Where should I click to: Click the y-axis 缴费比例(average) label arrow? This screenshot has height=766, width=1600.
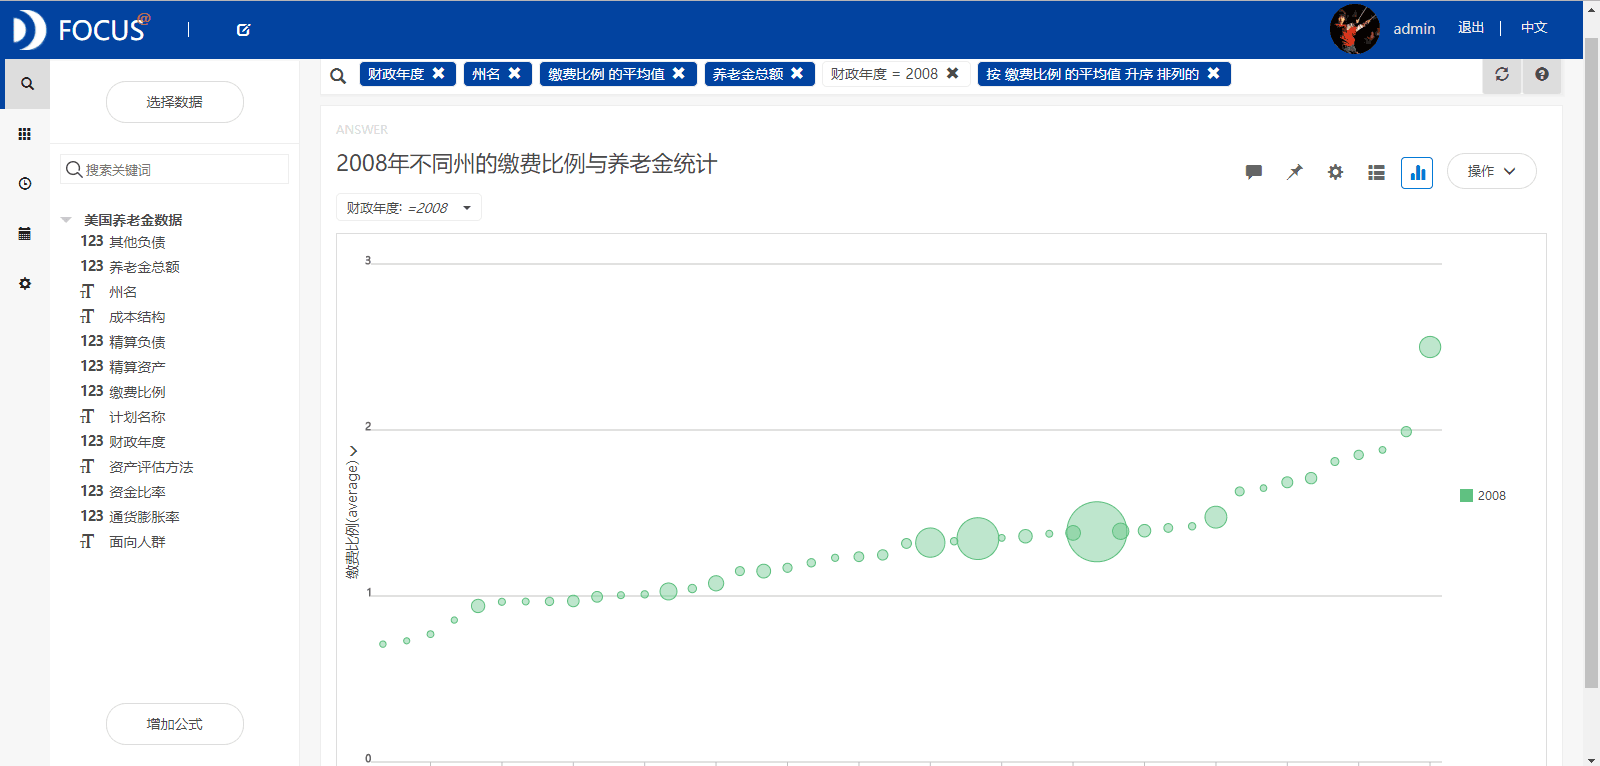(x=352, y=451)
